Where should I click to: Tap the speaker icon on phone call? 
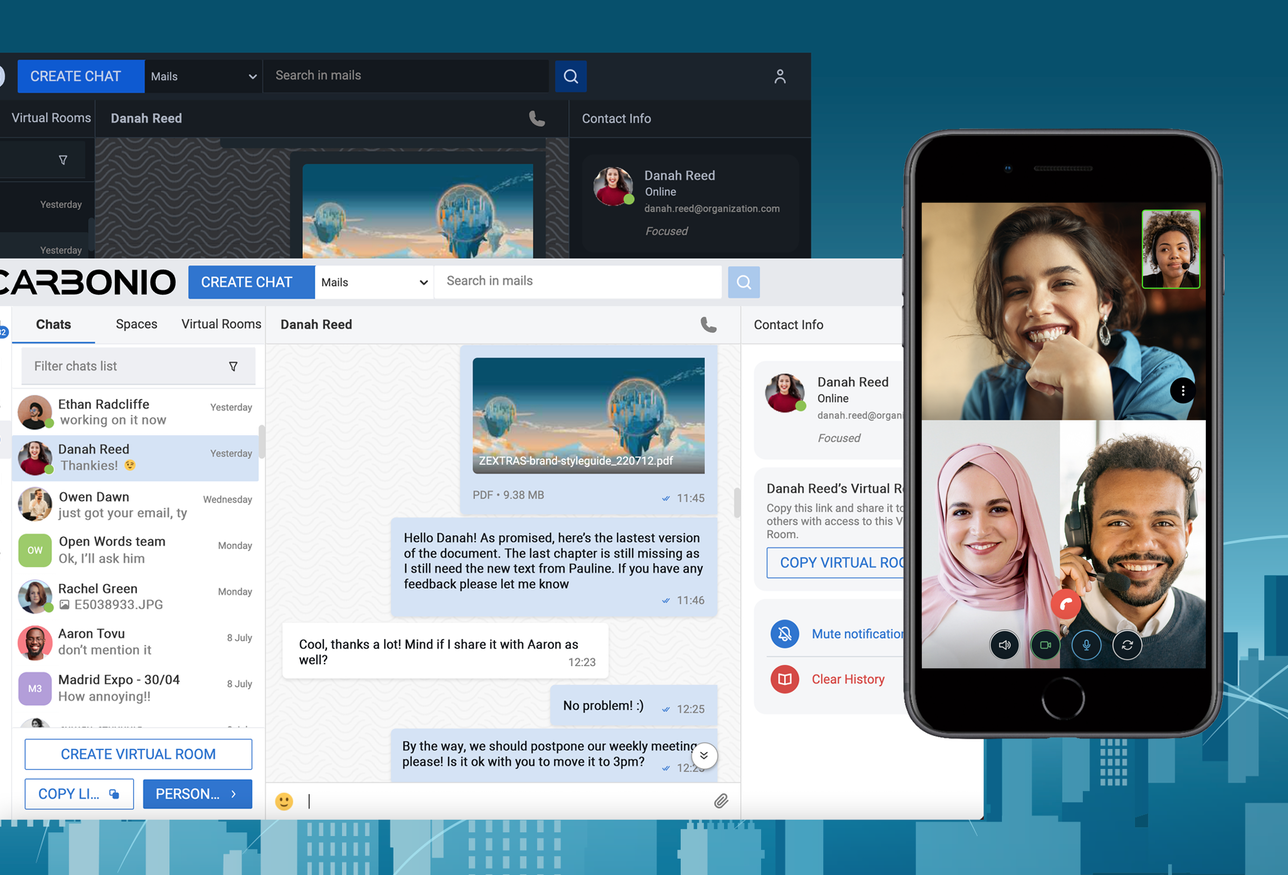click(x=1004, y=645)
